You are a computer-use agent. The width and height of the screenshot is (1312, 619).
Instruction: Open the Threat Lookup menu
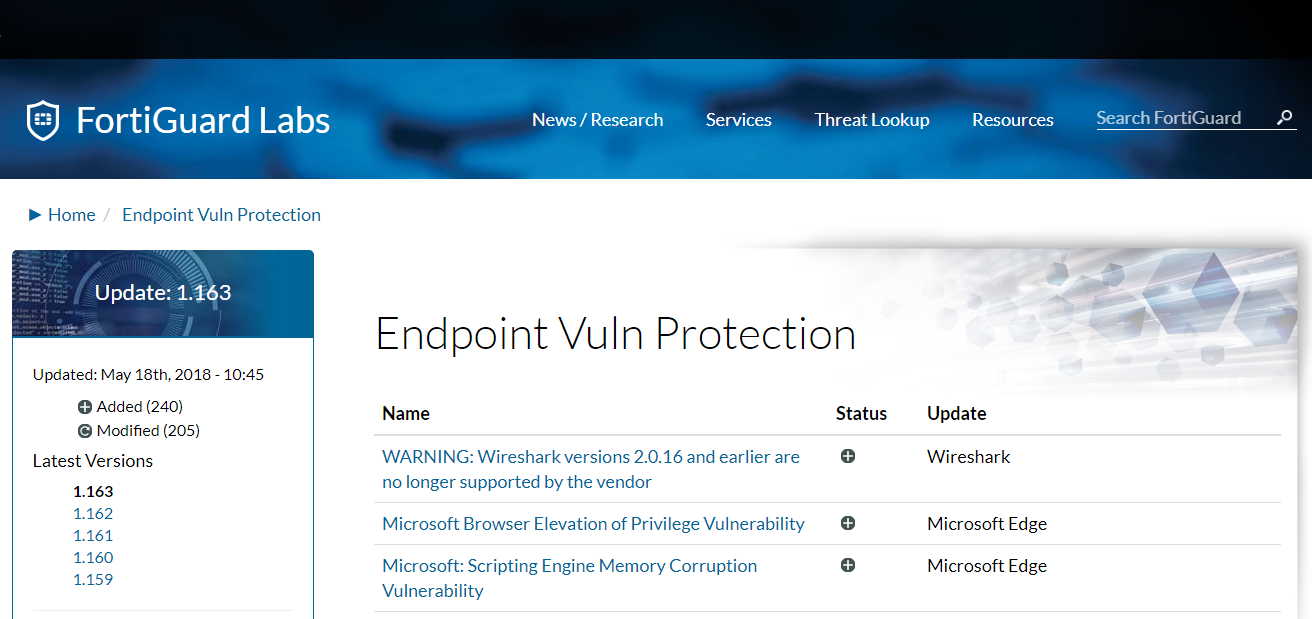[x=871, y=120]
